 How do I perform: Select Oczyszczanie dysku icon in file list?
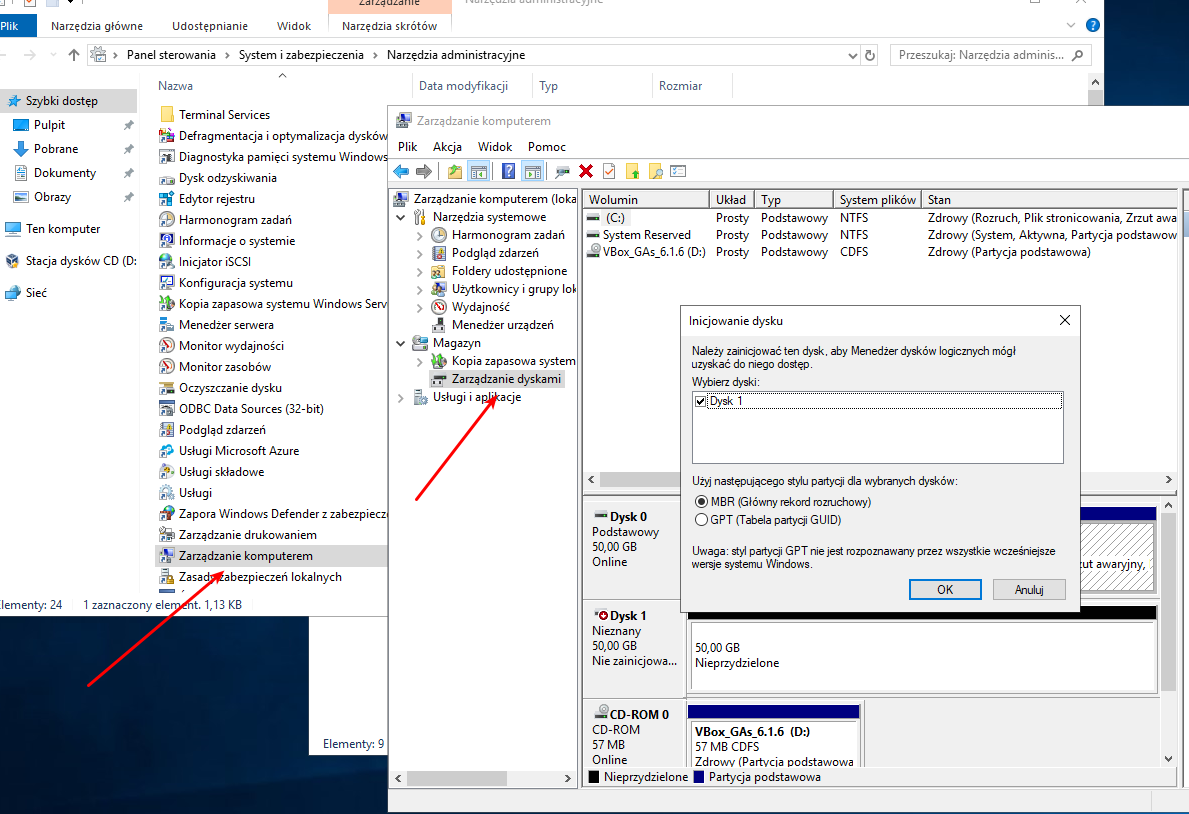tap(166, 388)
